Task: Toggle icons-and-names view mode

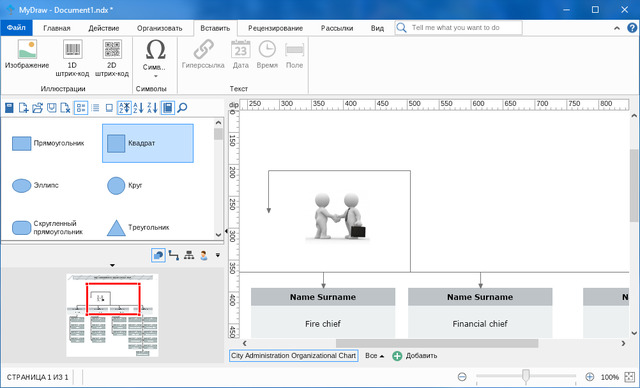Action: 81,108
